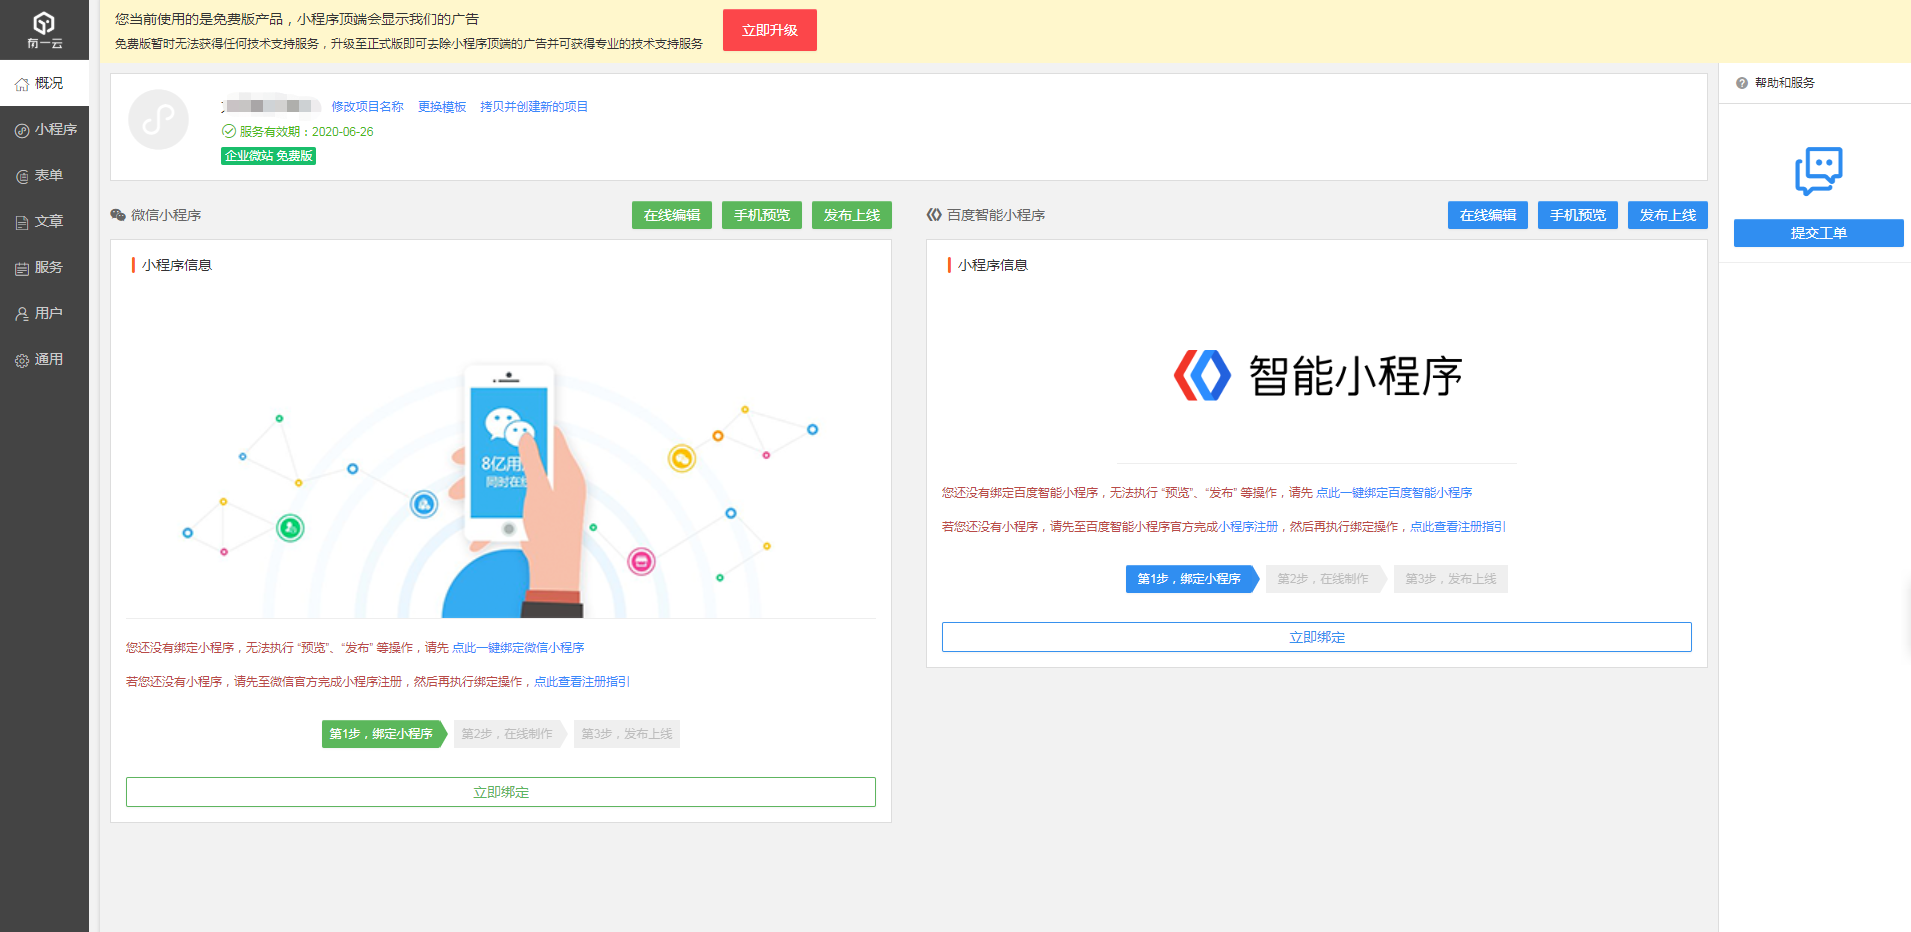Click the 帮助和服务 header text
1911x932 pixels.
(x=1785, y=83)
